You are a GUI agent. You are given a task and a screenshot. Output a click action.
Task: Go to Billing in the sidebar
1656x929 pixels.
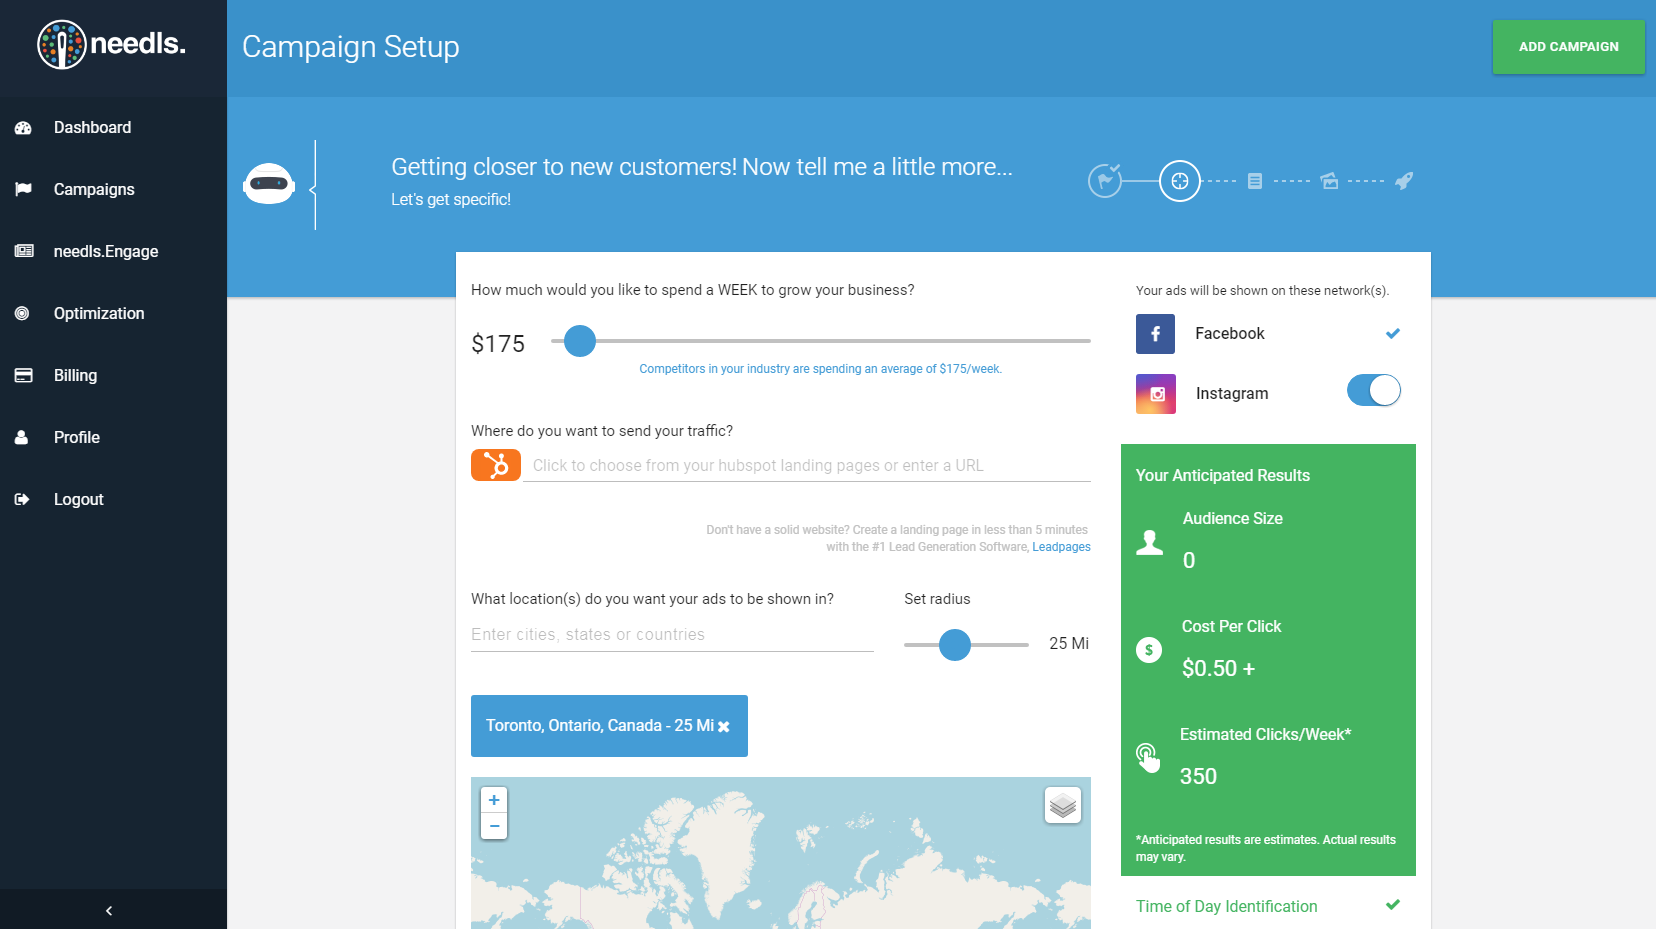pyautogui.click(x=75, y=376)
